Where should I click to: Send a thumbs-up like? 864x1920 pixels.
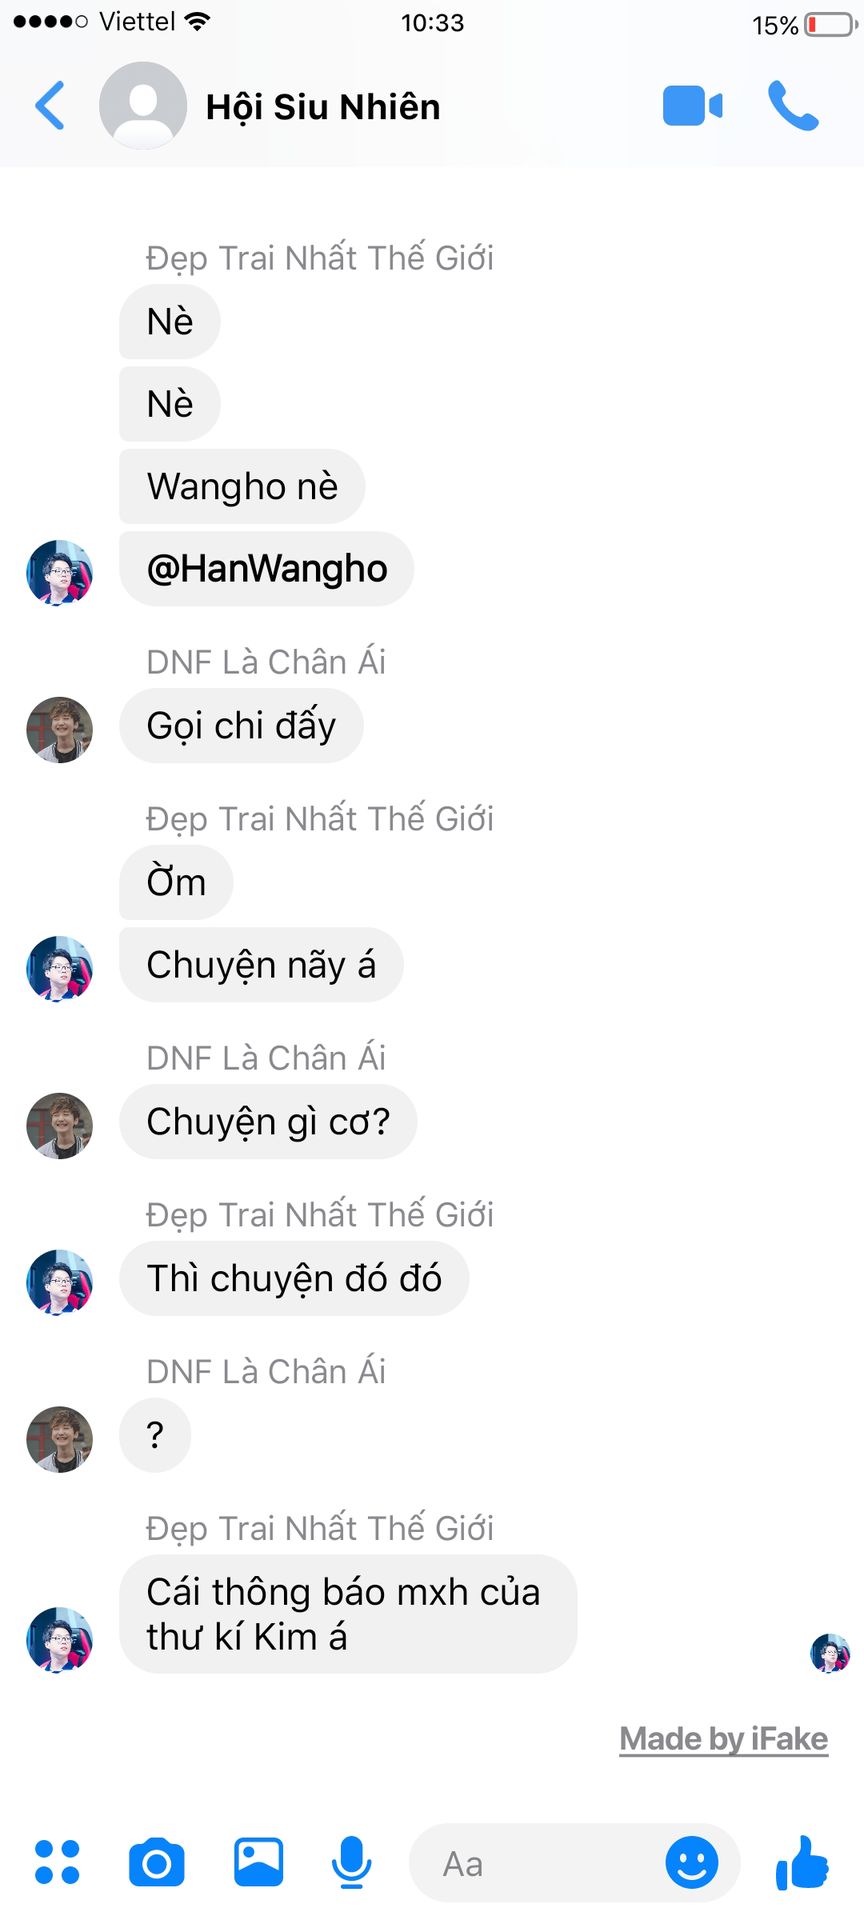tap(802, 1862)
